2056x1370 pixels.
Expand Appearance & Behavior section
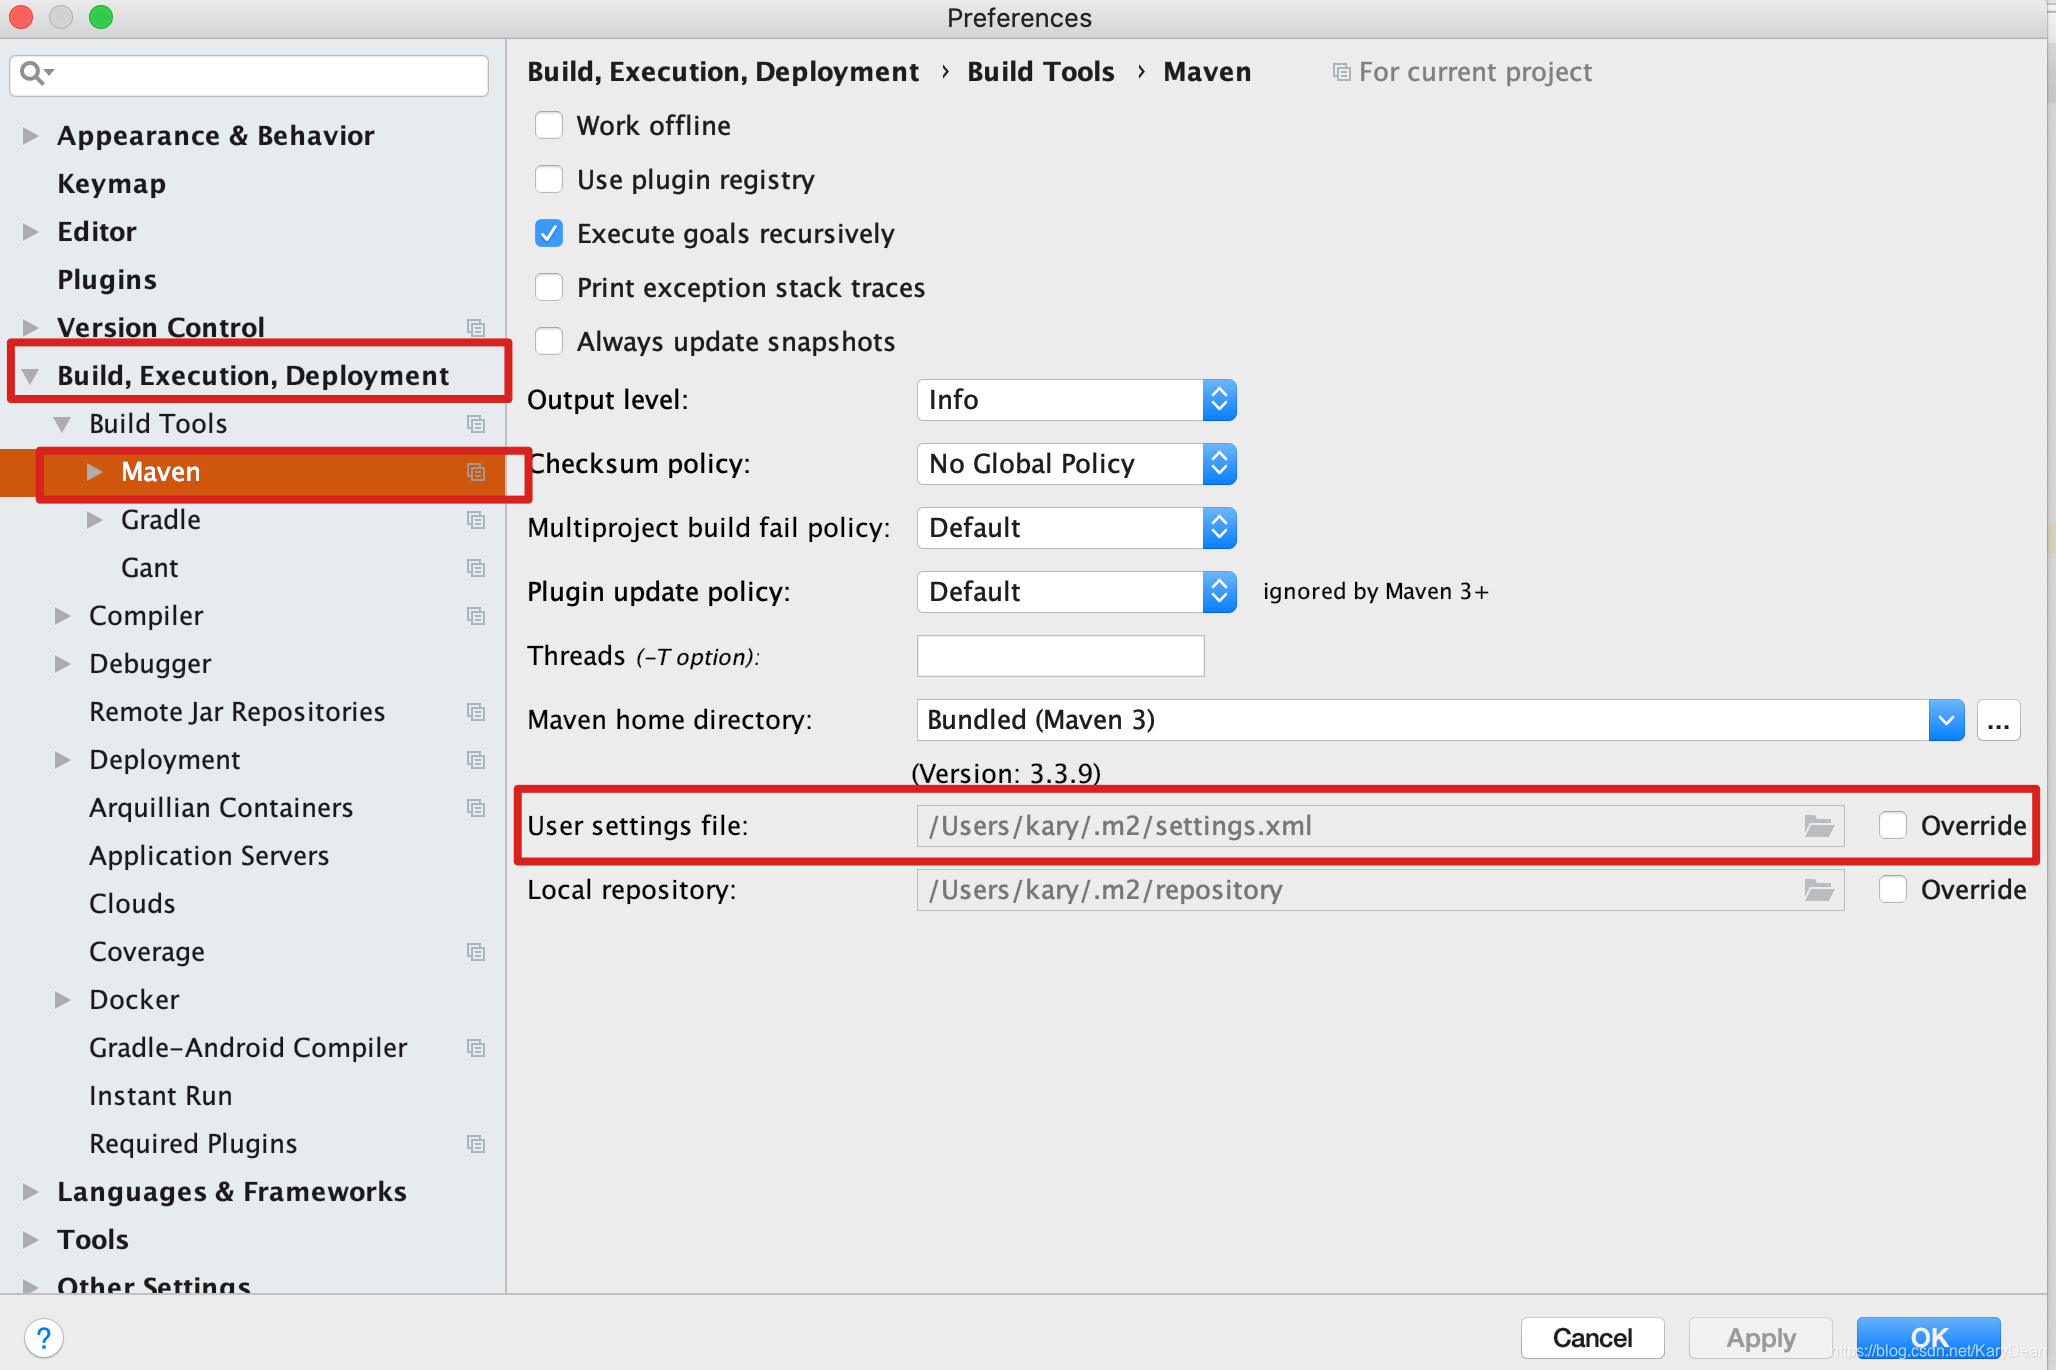click(x=31, y=136)
